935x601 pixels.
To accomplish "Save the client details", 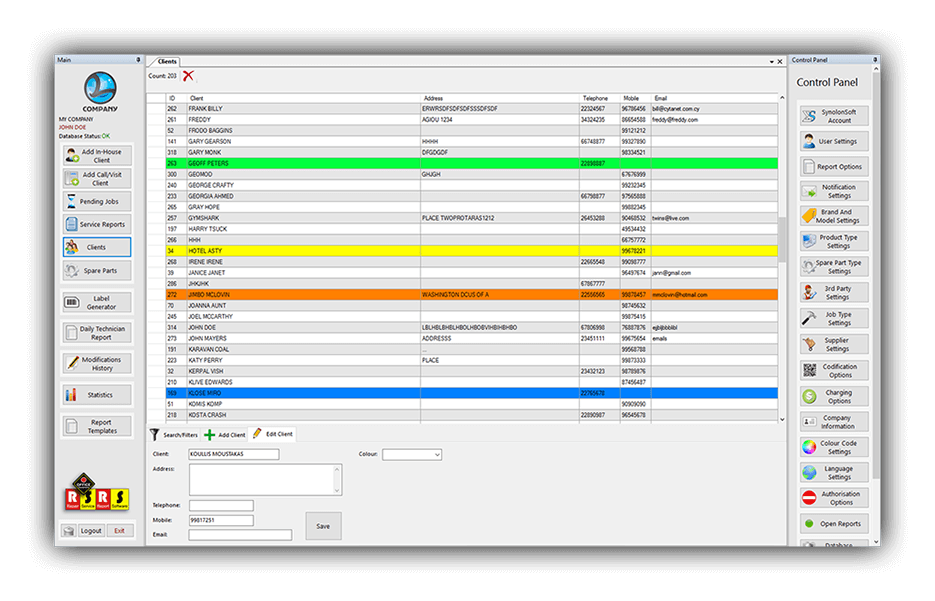I will [x=322, y=525].
